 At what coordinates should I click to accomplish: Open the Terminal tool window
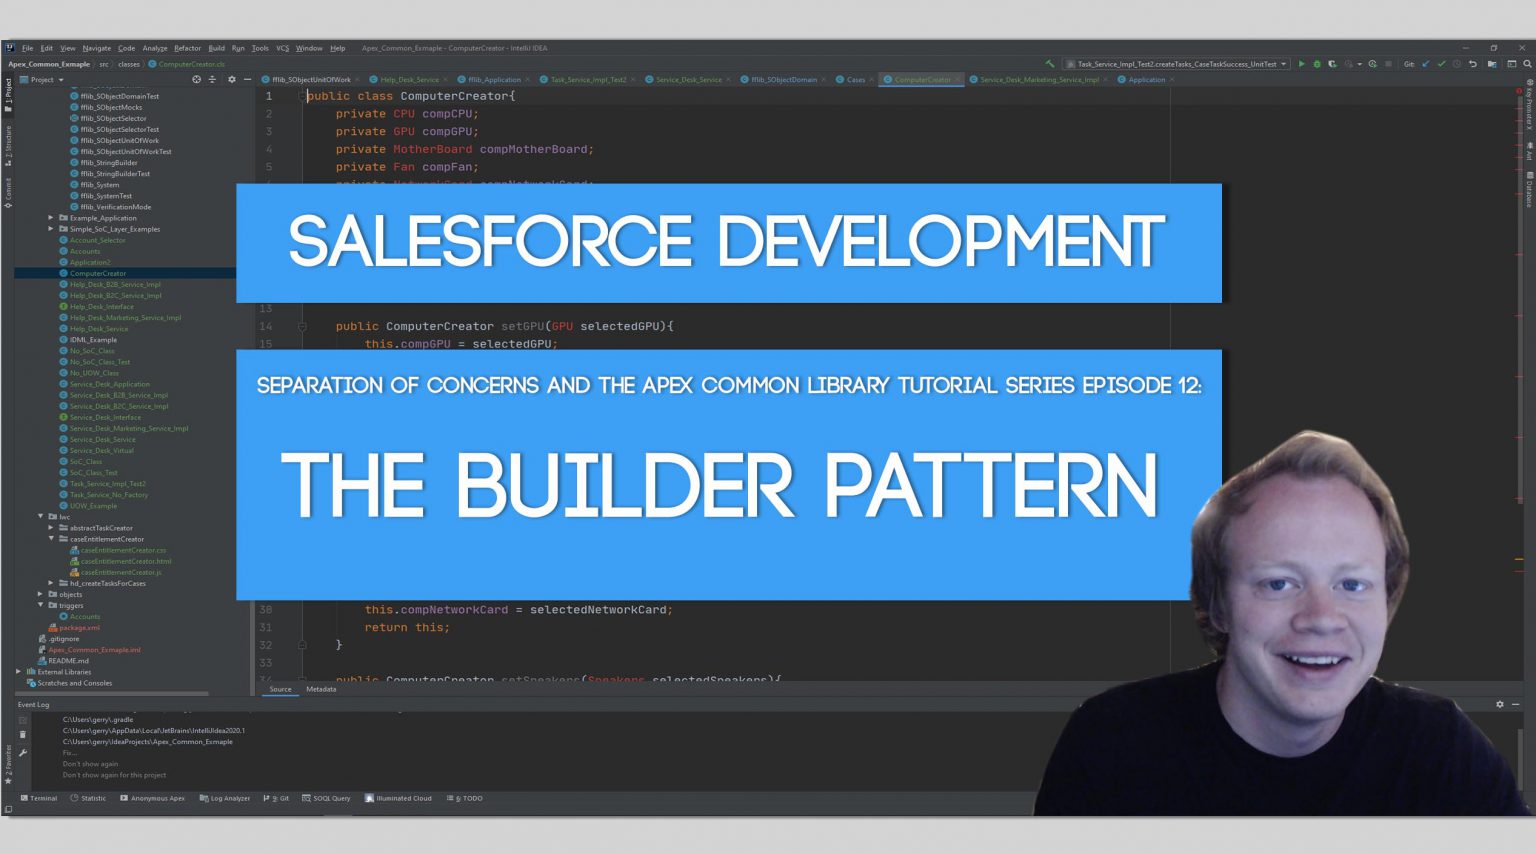40,798
